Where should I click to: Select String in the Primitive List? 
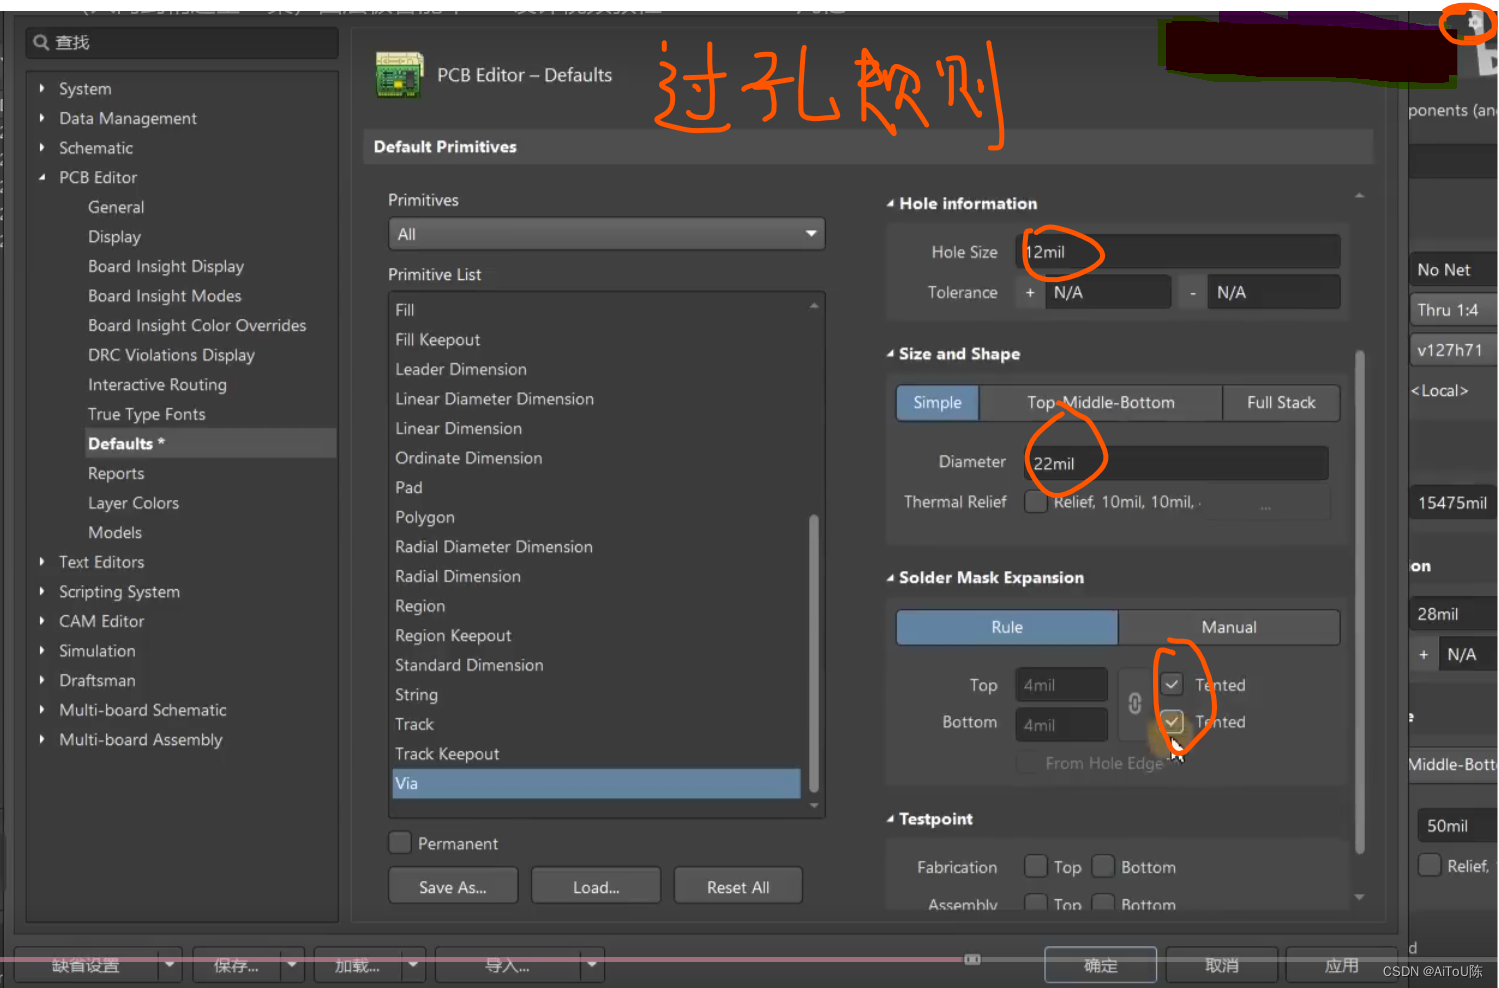[x=416, y=694]
